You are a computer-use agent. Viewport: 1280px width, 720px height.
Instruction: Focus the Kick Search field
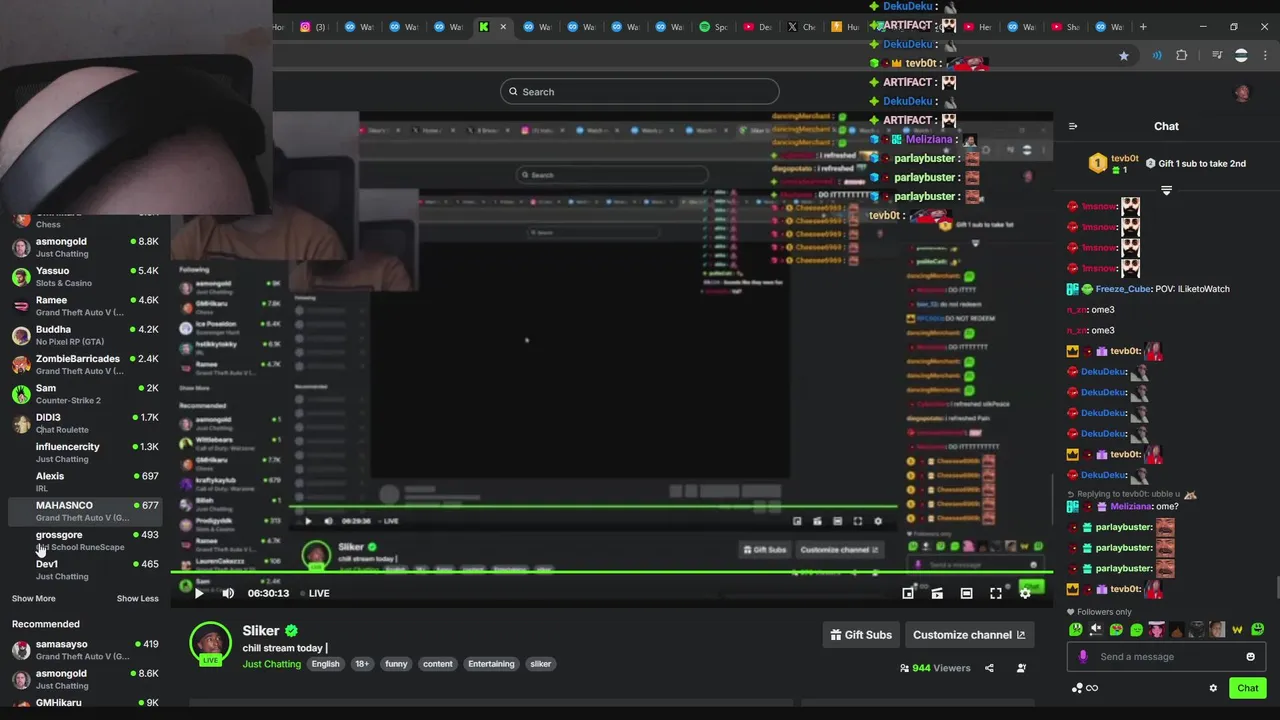[x=639, y=92]
